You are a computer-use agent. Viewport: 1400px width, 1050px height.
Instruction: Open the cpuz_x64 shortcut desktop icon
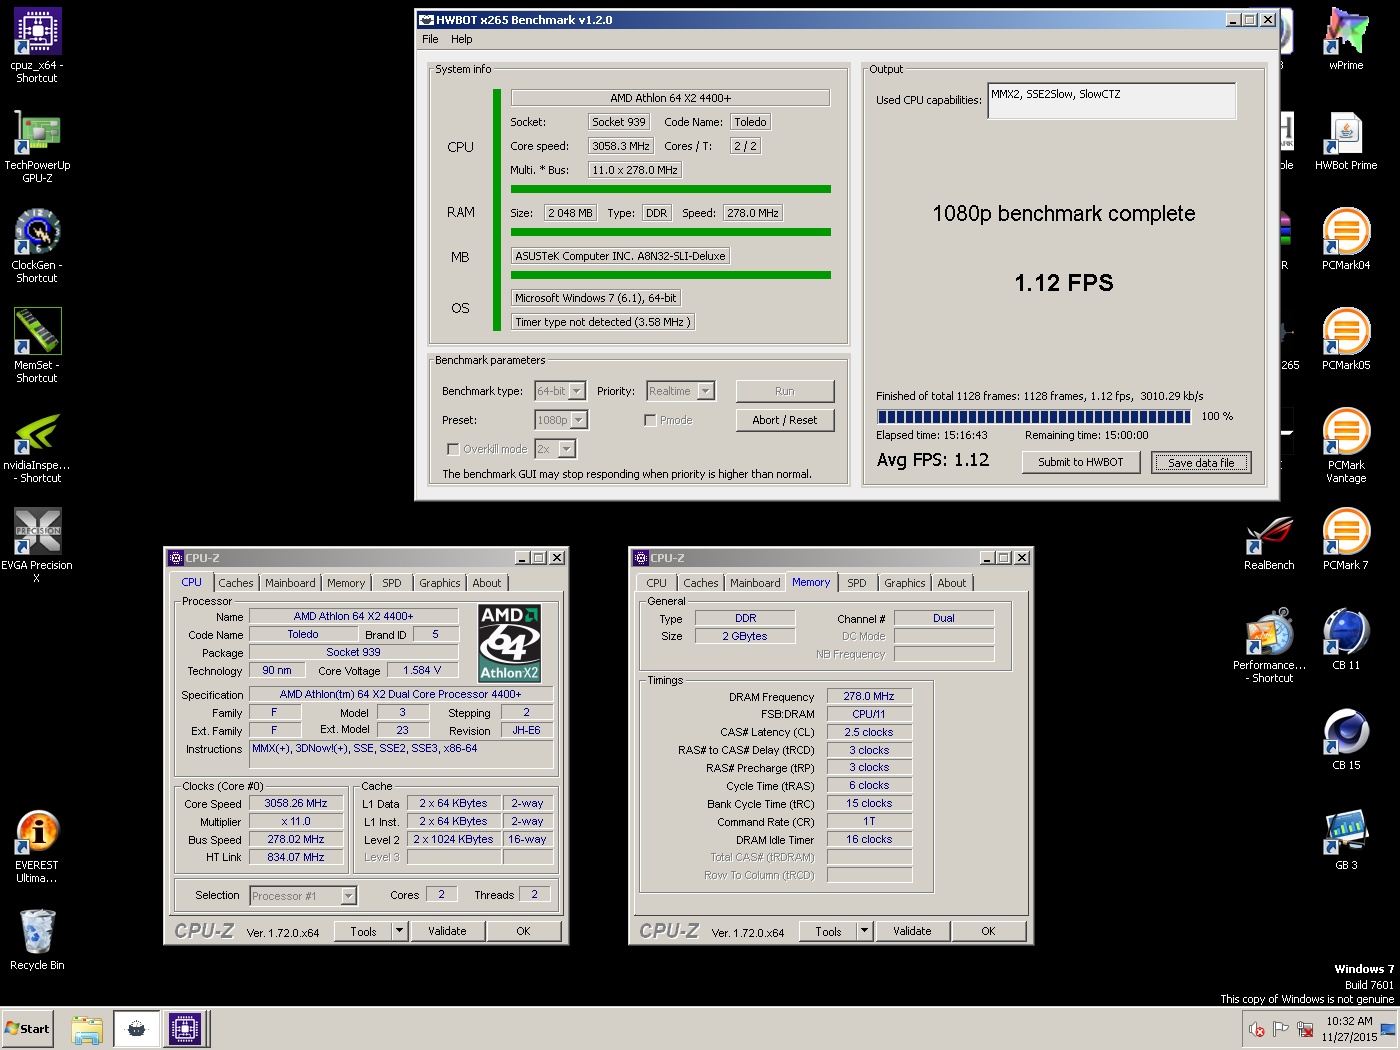tap(37, 45)
